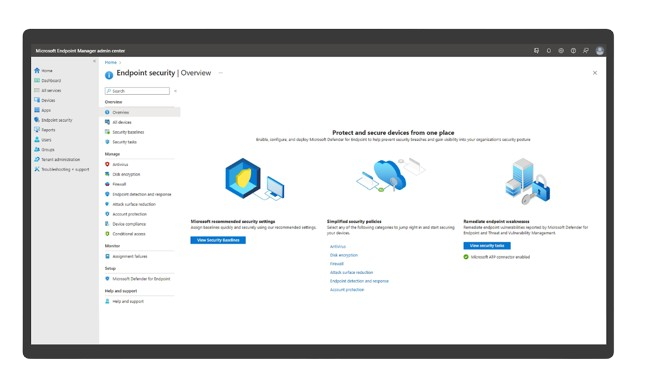Open Disk encryption under Manage
645x387 pixels.
pos(122,174)
